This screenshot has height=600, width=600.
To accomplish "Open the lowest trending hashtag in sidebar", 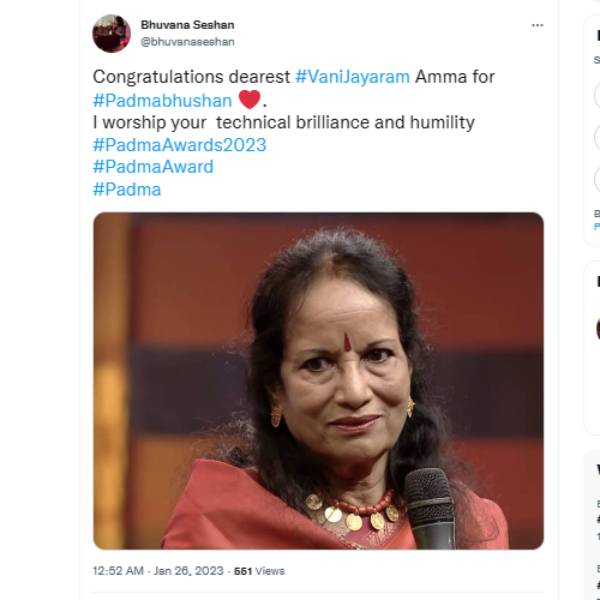I will [x=598, y=584].
